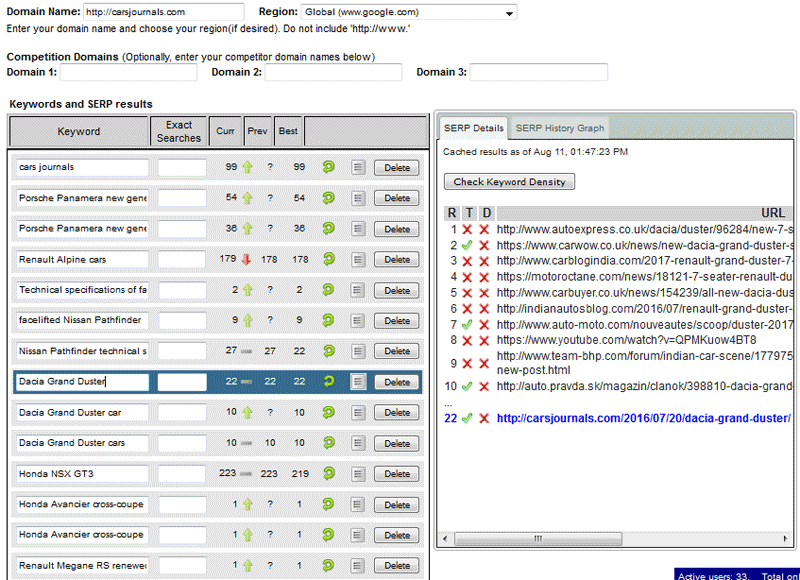
Task: Open details icon for 'Dacia Grand Duster car'
Action: [358, 412]
